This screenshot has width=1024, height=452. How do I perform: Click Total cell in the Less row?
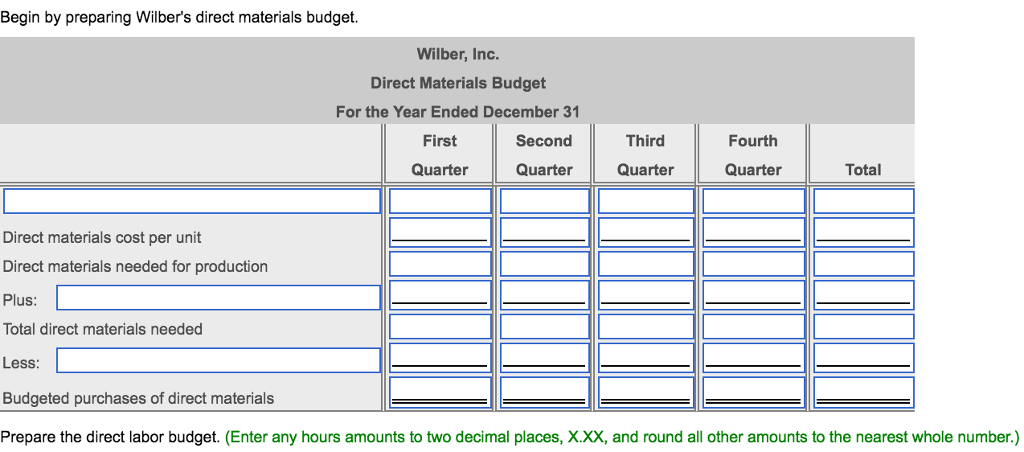pos(863,358)
